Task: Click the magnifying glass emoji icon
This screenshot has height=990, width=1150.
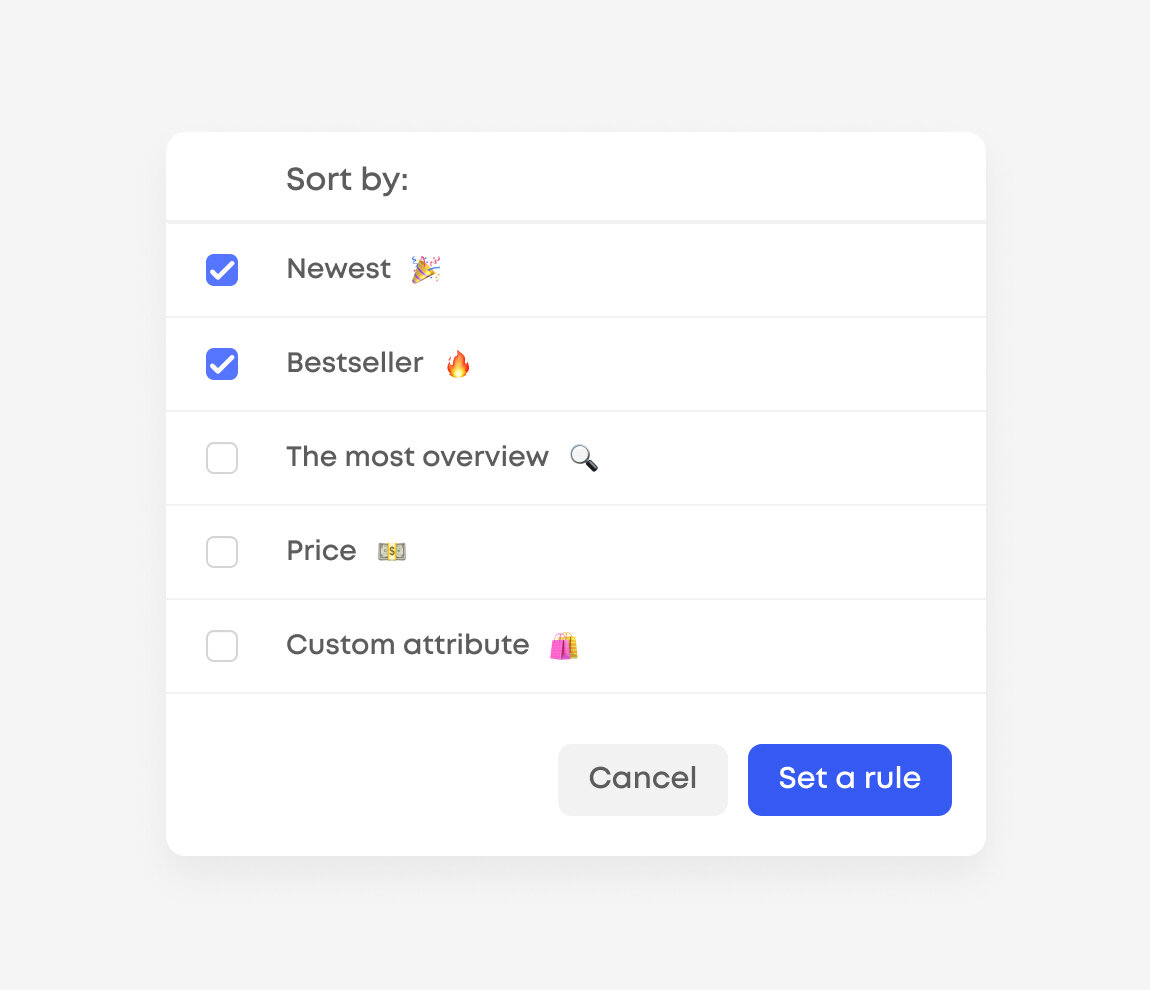Action: tap(584, 458)
